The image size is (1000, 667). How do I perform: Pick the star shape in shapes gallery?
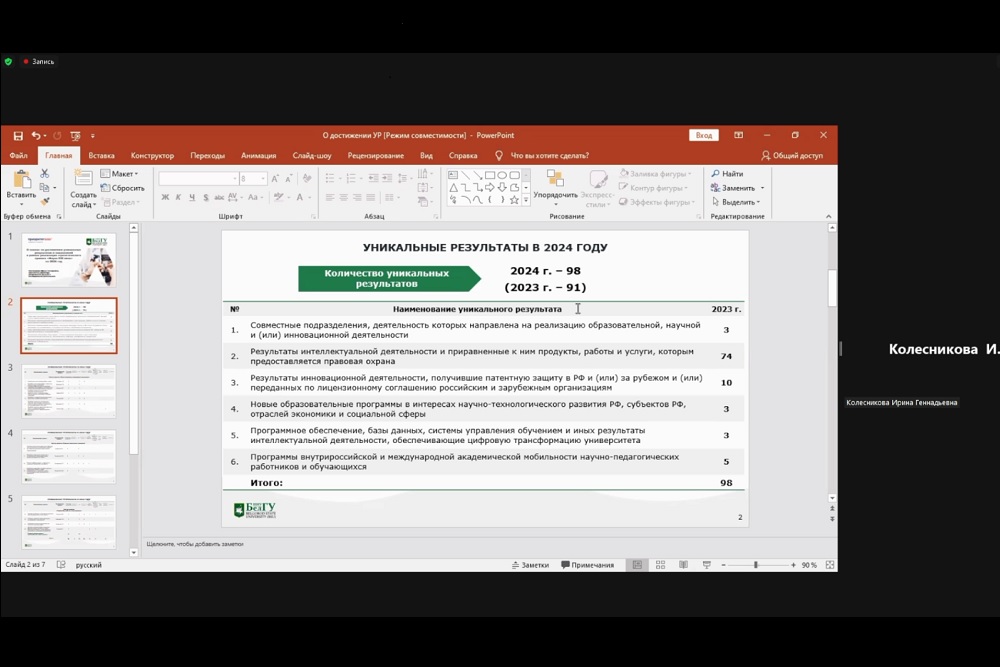(514, 200)
